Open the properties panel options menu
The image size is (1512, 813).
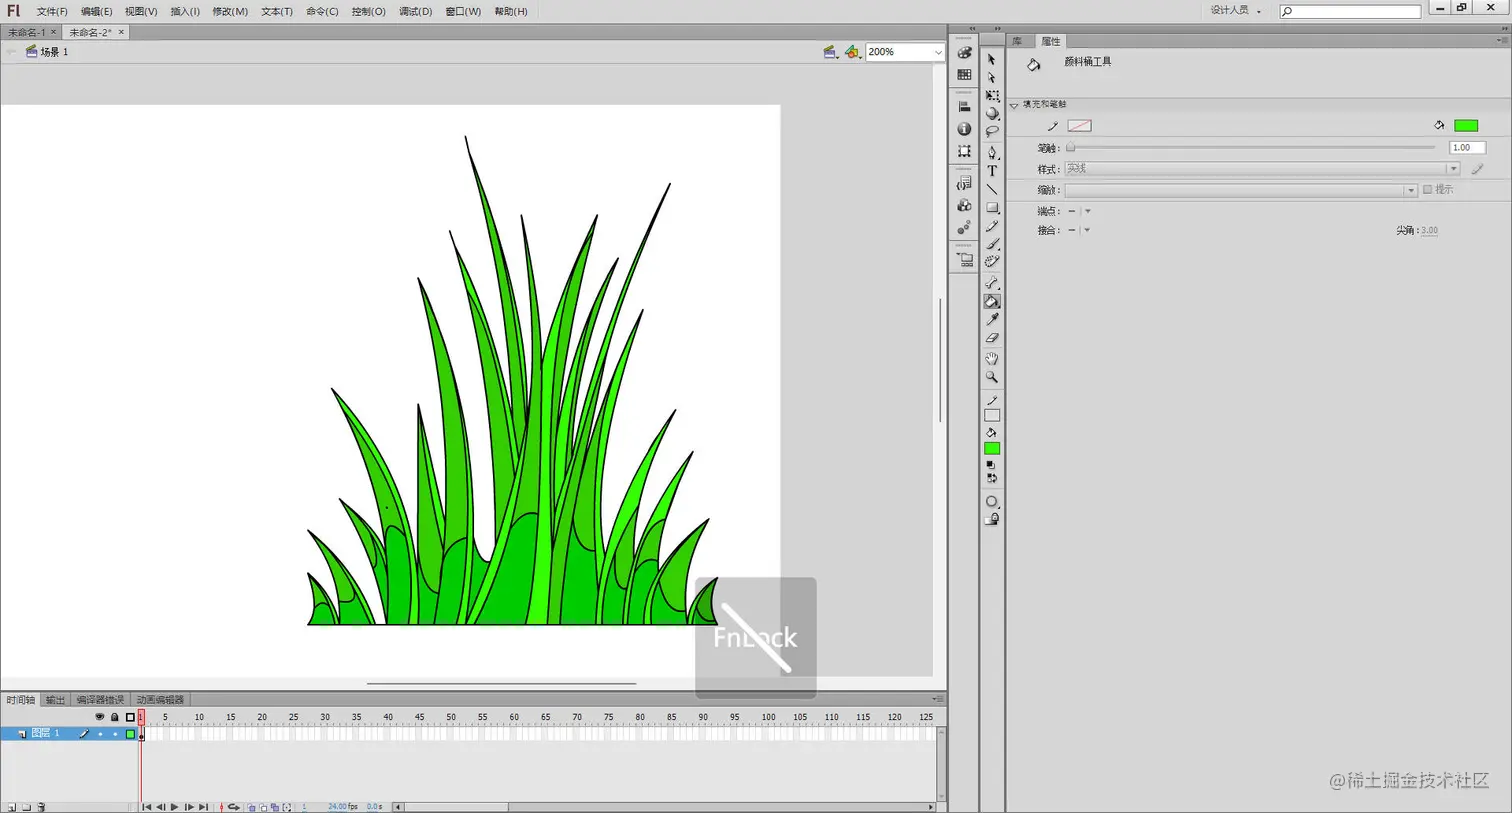[1502, 41]
